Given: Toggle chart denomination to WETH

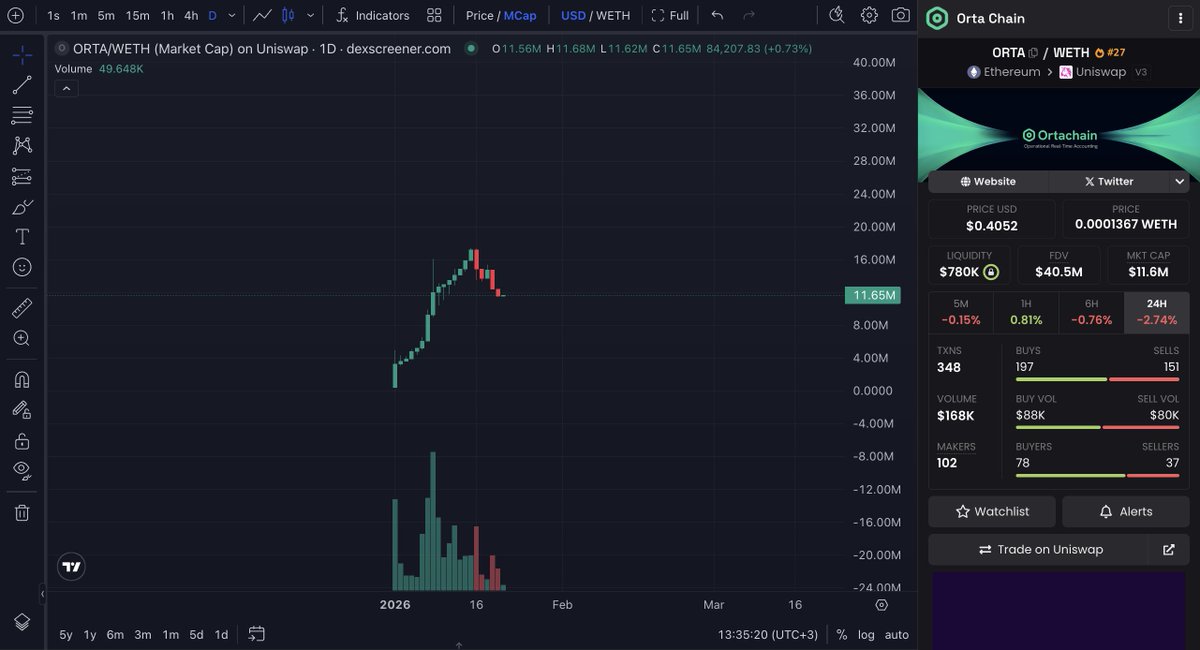Looking at the screenshot, I should (x=613, y=15).
